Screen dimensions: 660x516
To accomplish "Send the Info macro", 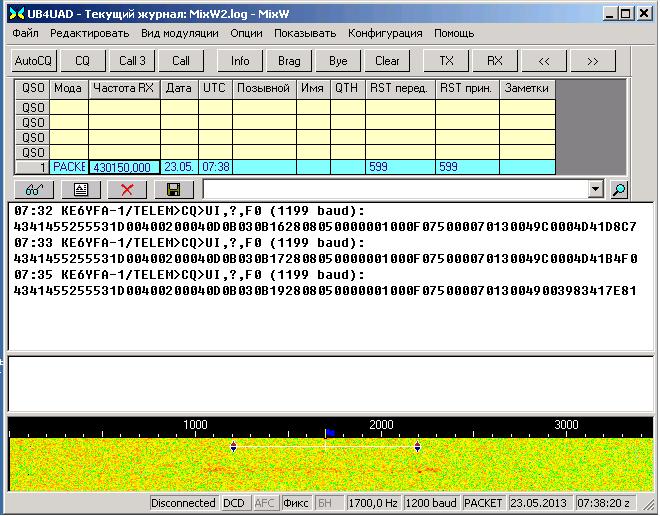I will tap(240, 61).
